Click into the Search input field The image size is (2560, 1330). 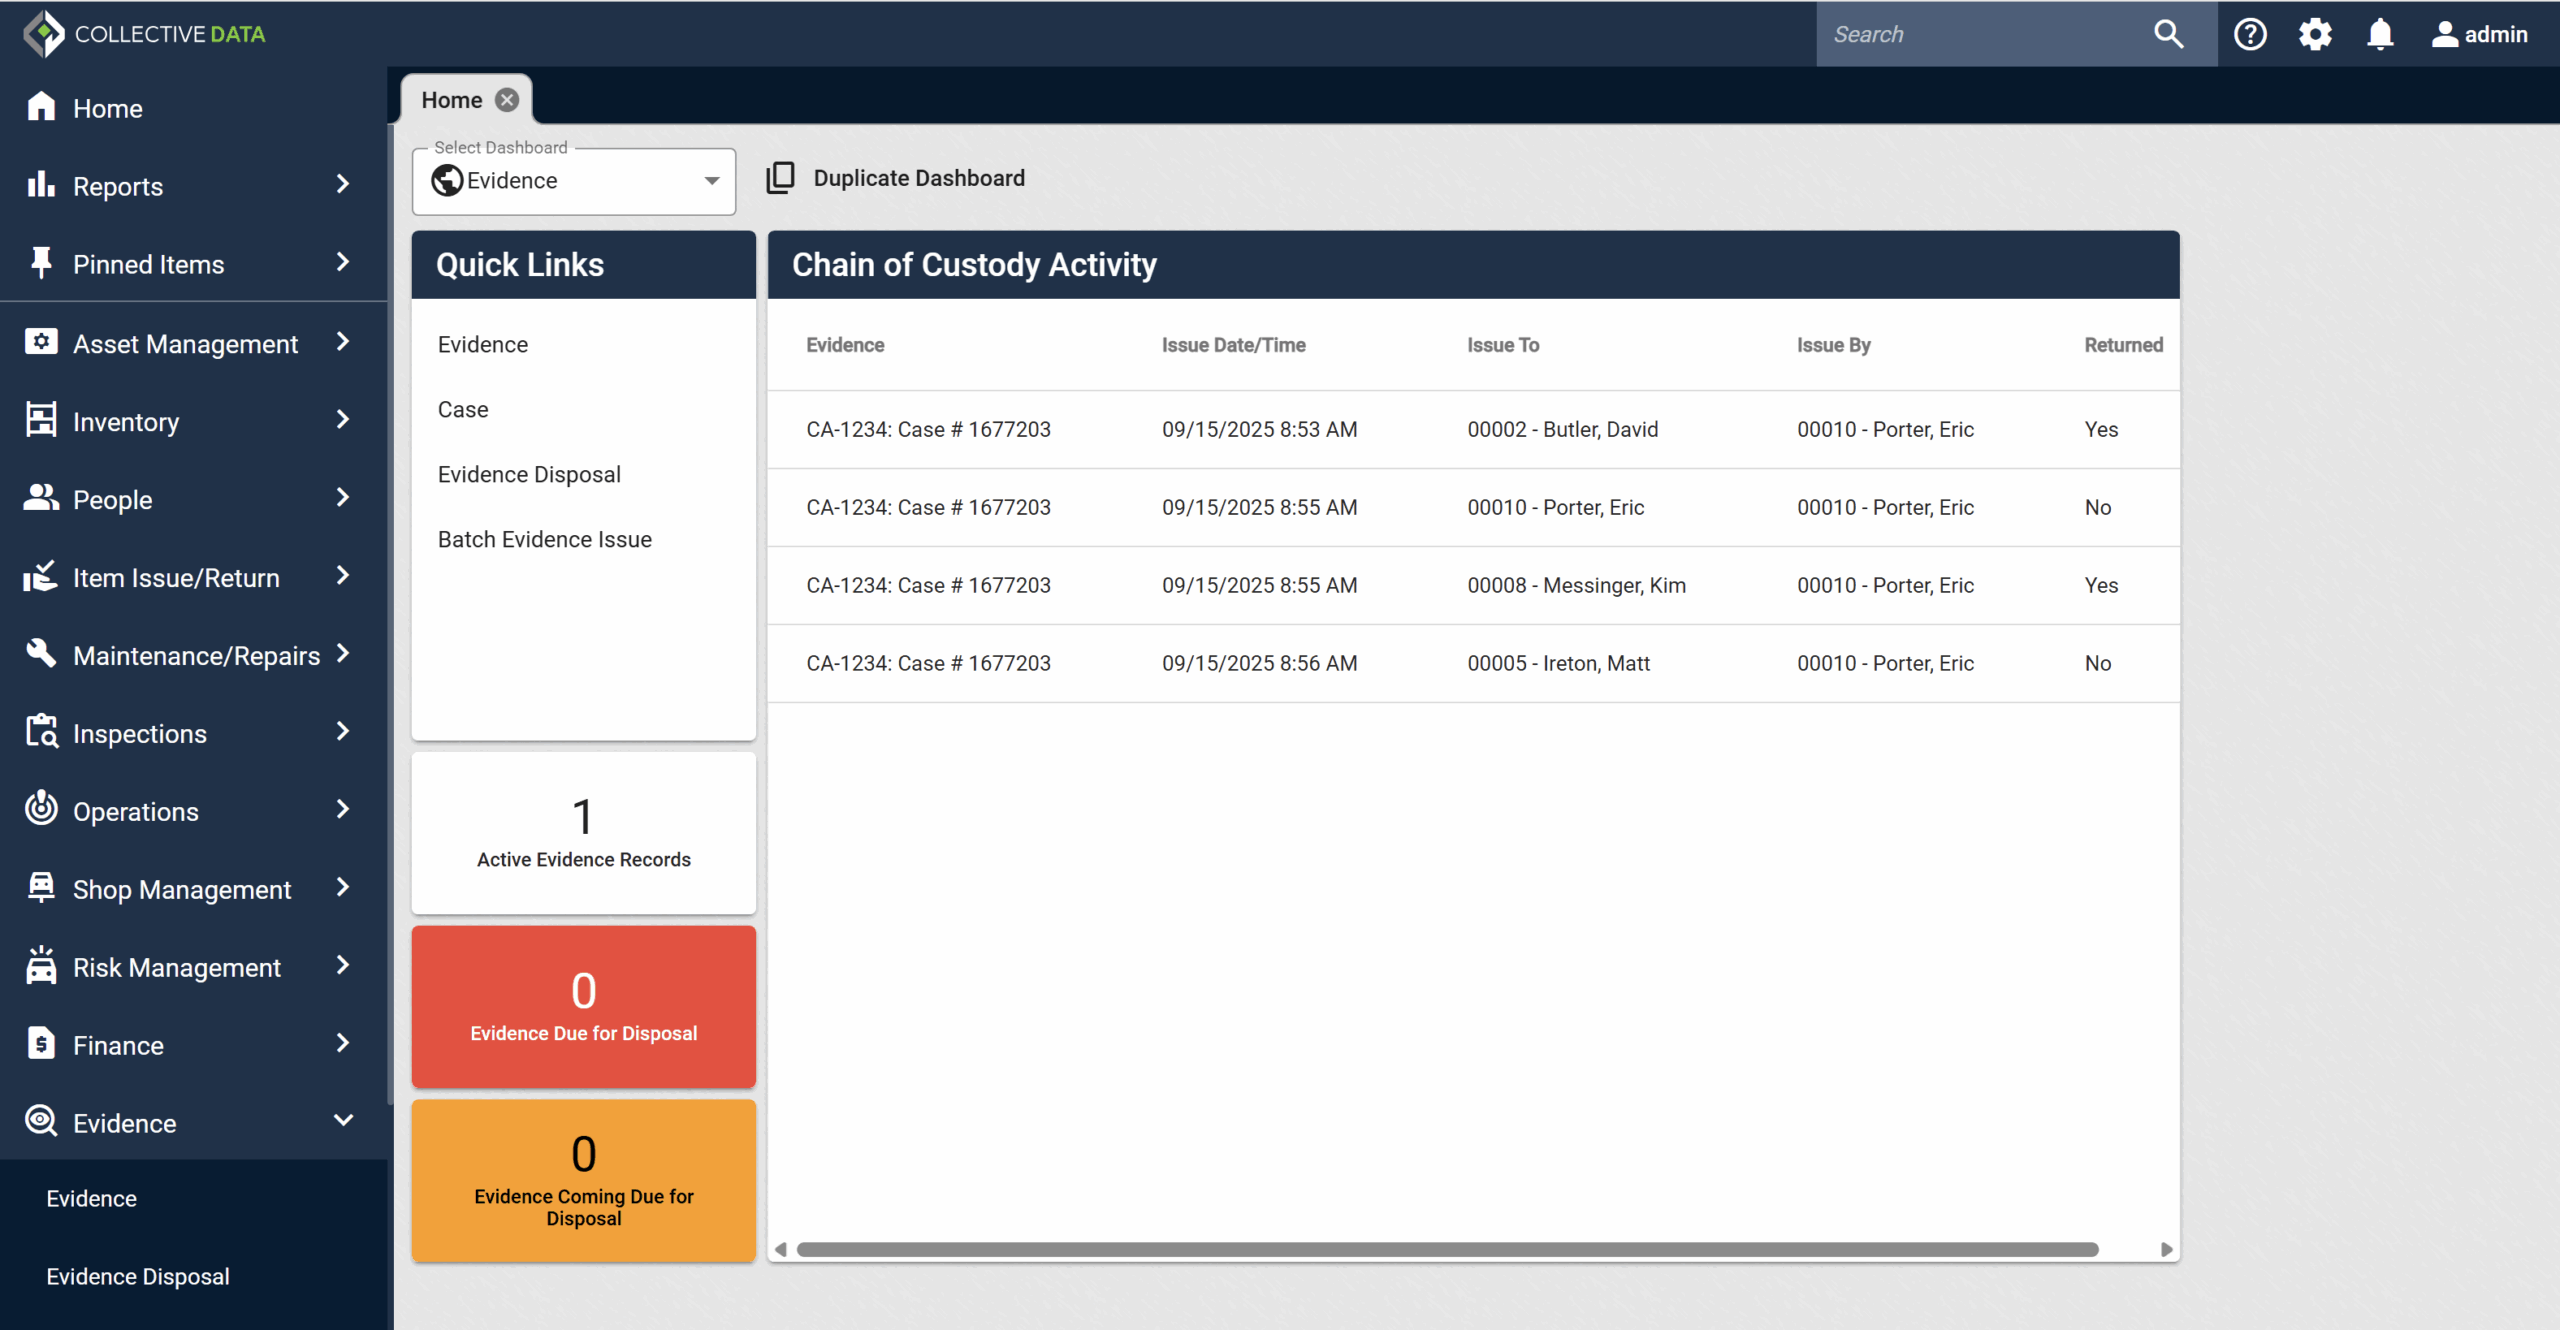1980,34
